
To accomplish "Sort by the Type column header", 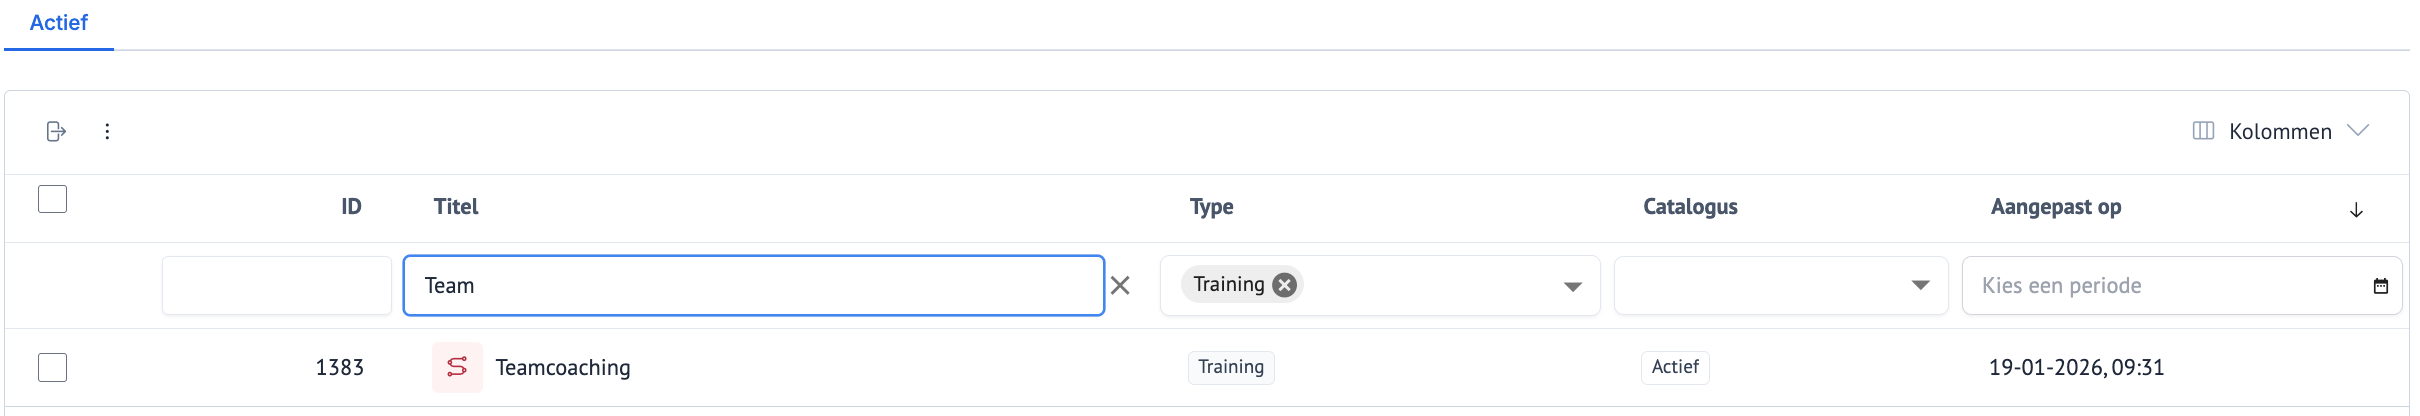I will 1211,207.
